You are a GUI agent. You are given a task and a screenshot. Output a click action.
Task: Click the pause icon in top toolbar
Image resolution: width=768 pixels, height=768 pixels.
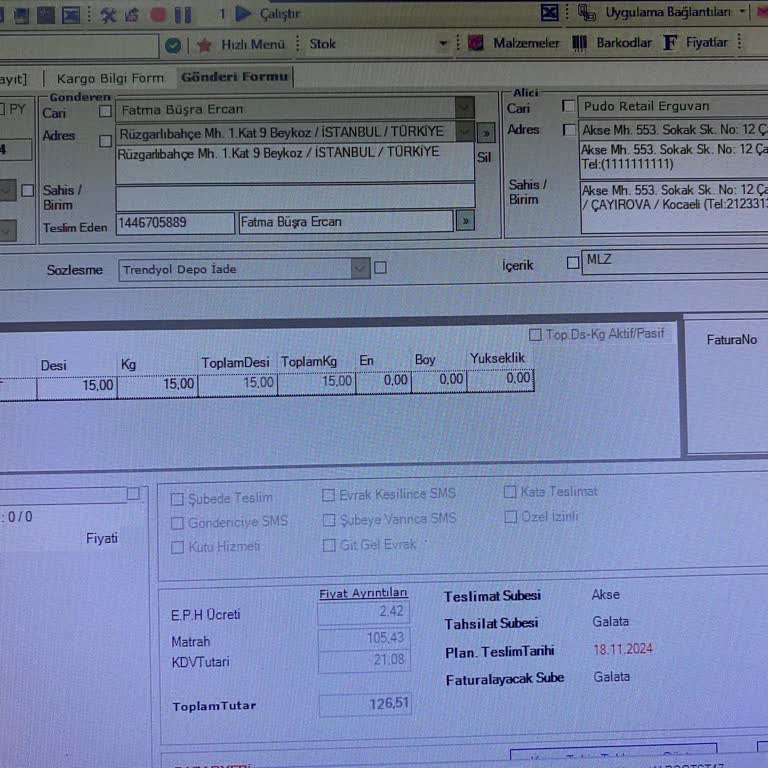click(182, 15)
